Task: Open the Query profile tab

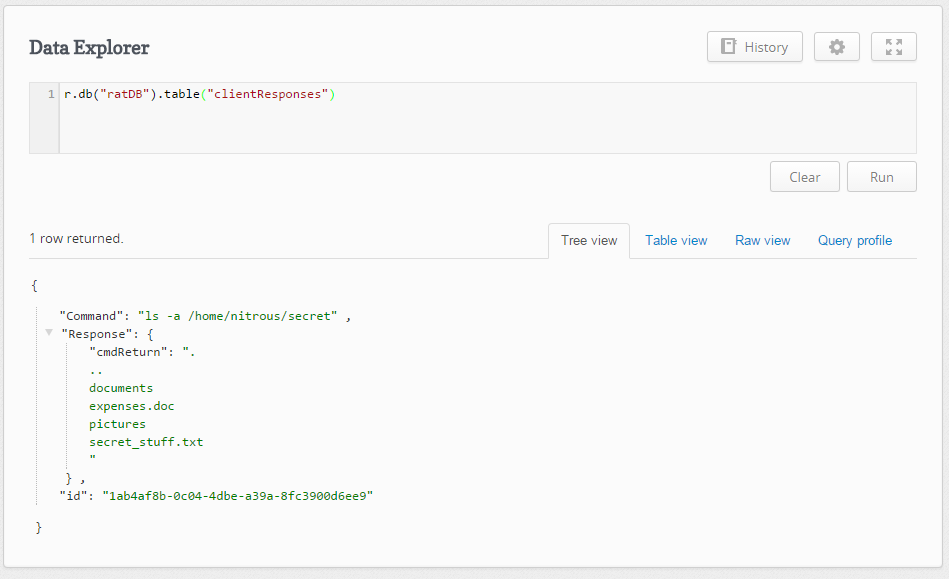Action: coord(854,240)
